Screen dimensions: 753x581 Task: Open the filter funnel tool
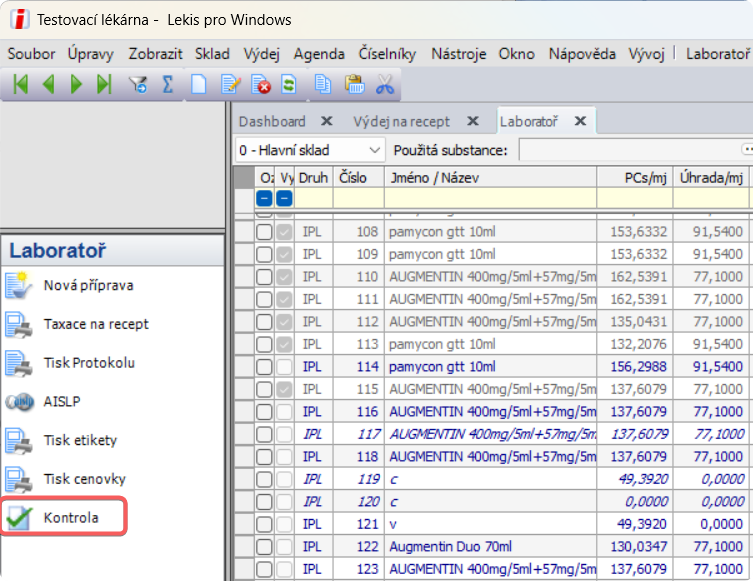click(138, 85)
